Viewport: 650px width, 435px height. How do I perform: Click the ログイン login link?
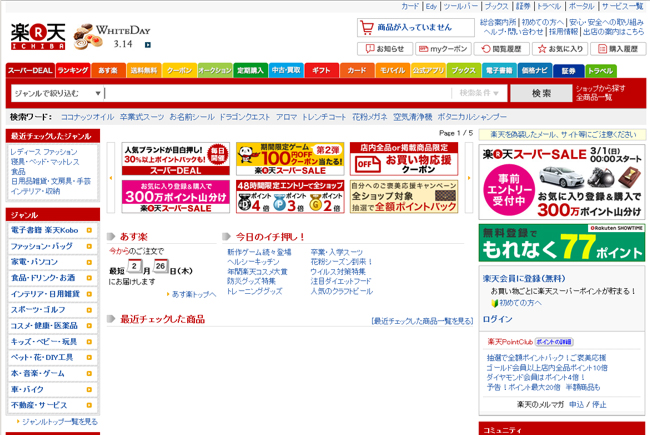coord(497,319)
